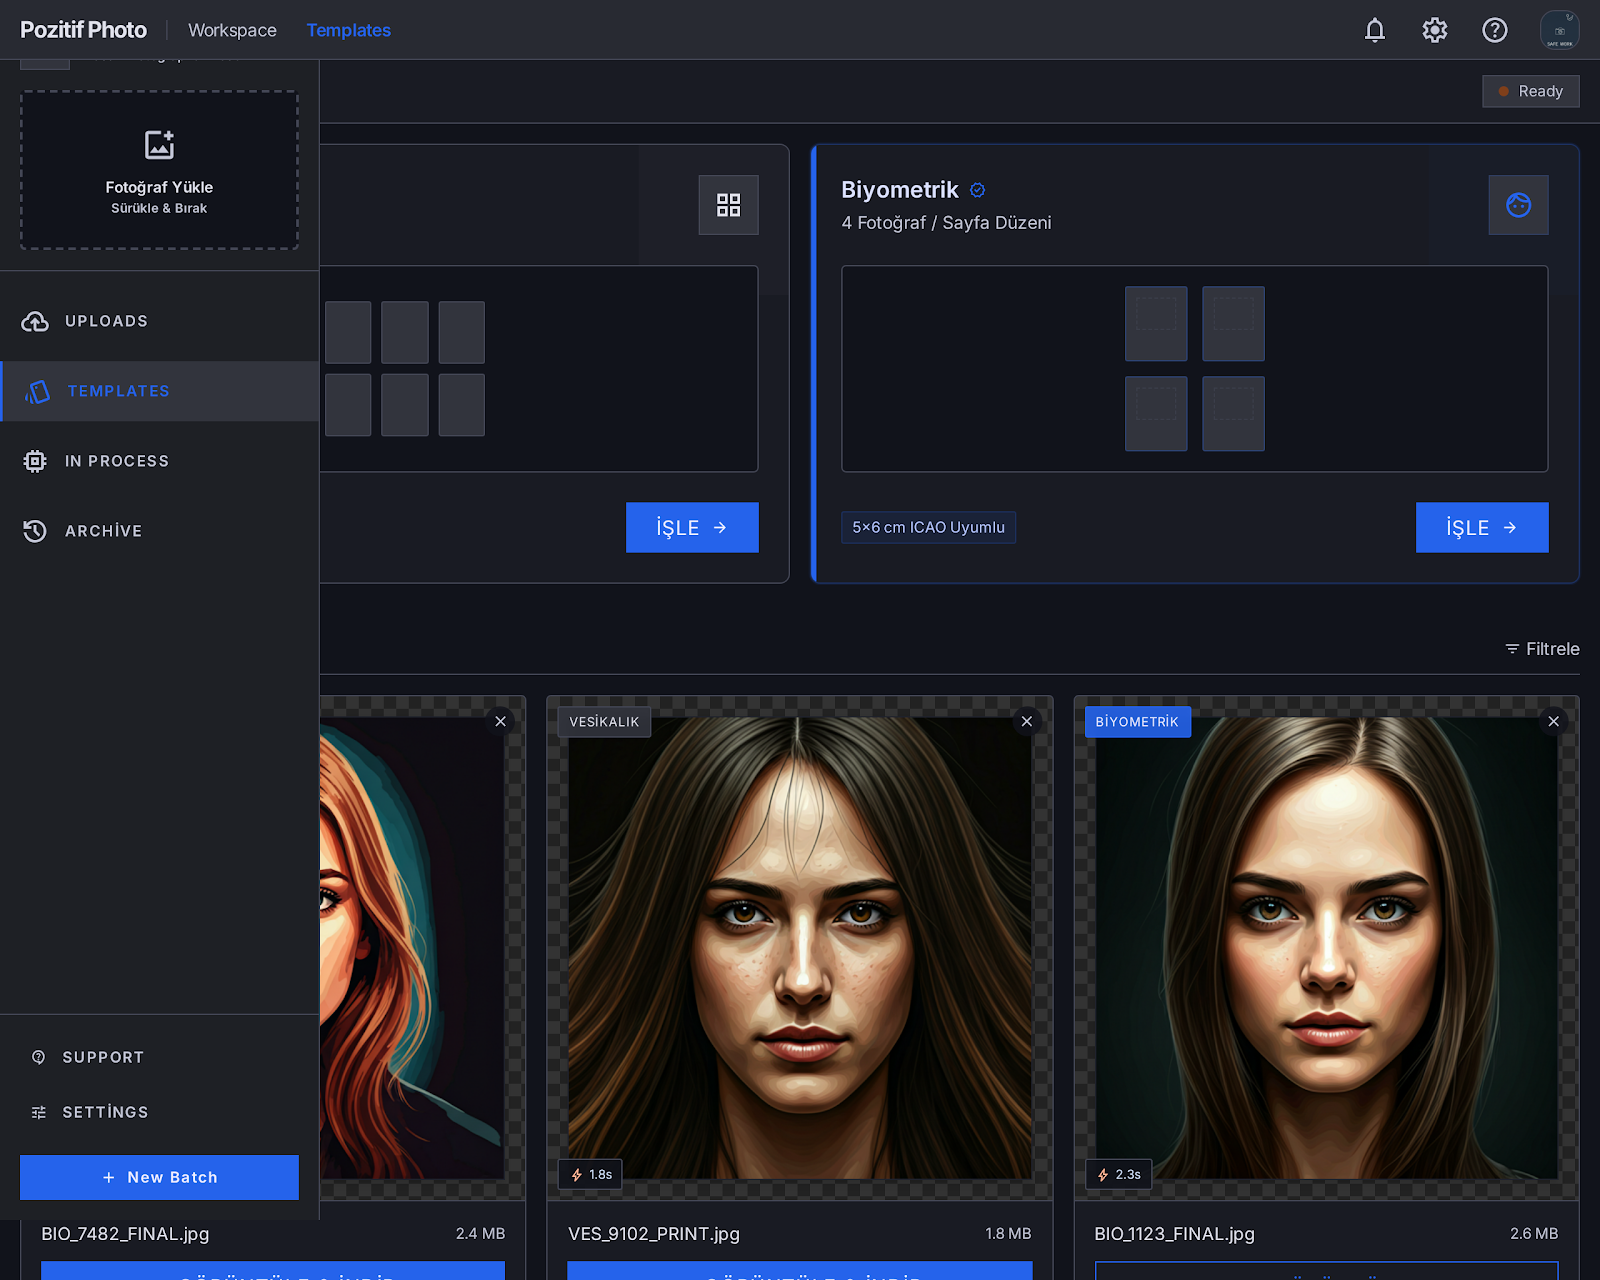Click the add-photo icon in upload box
The height and width of the screenshot is (1280, 1600).
159,145
